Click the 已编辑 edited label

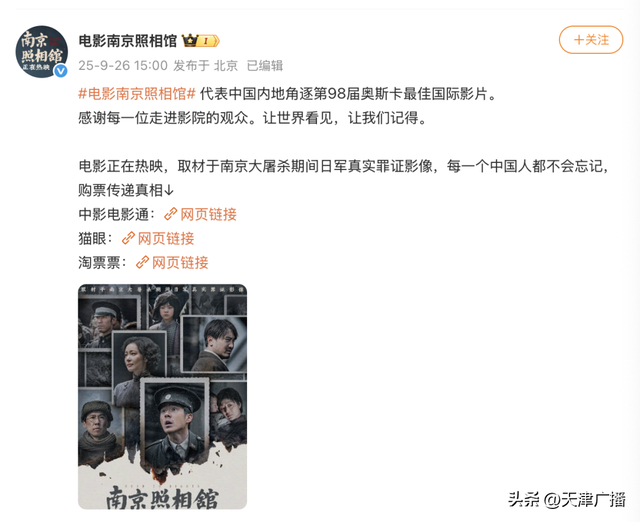pyautogui.click(x=265, y=65)
